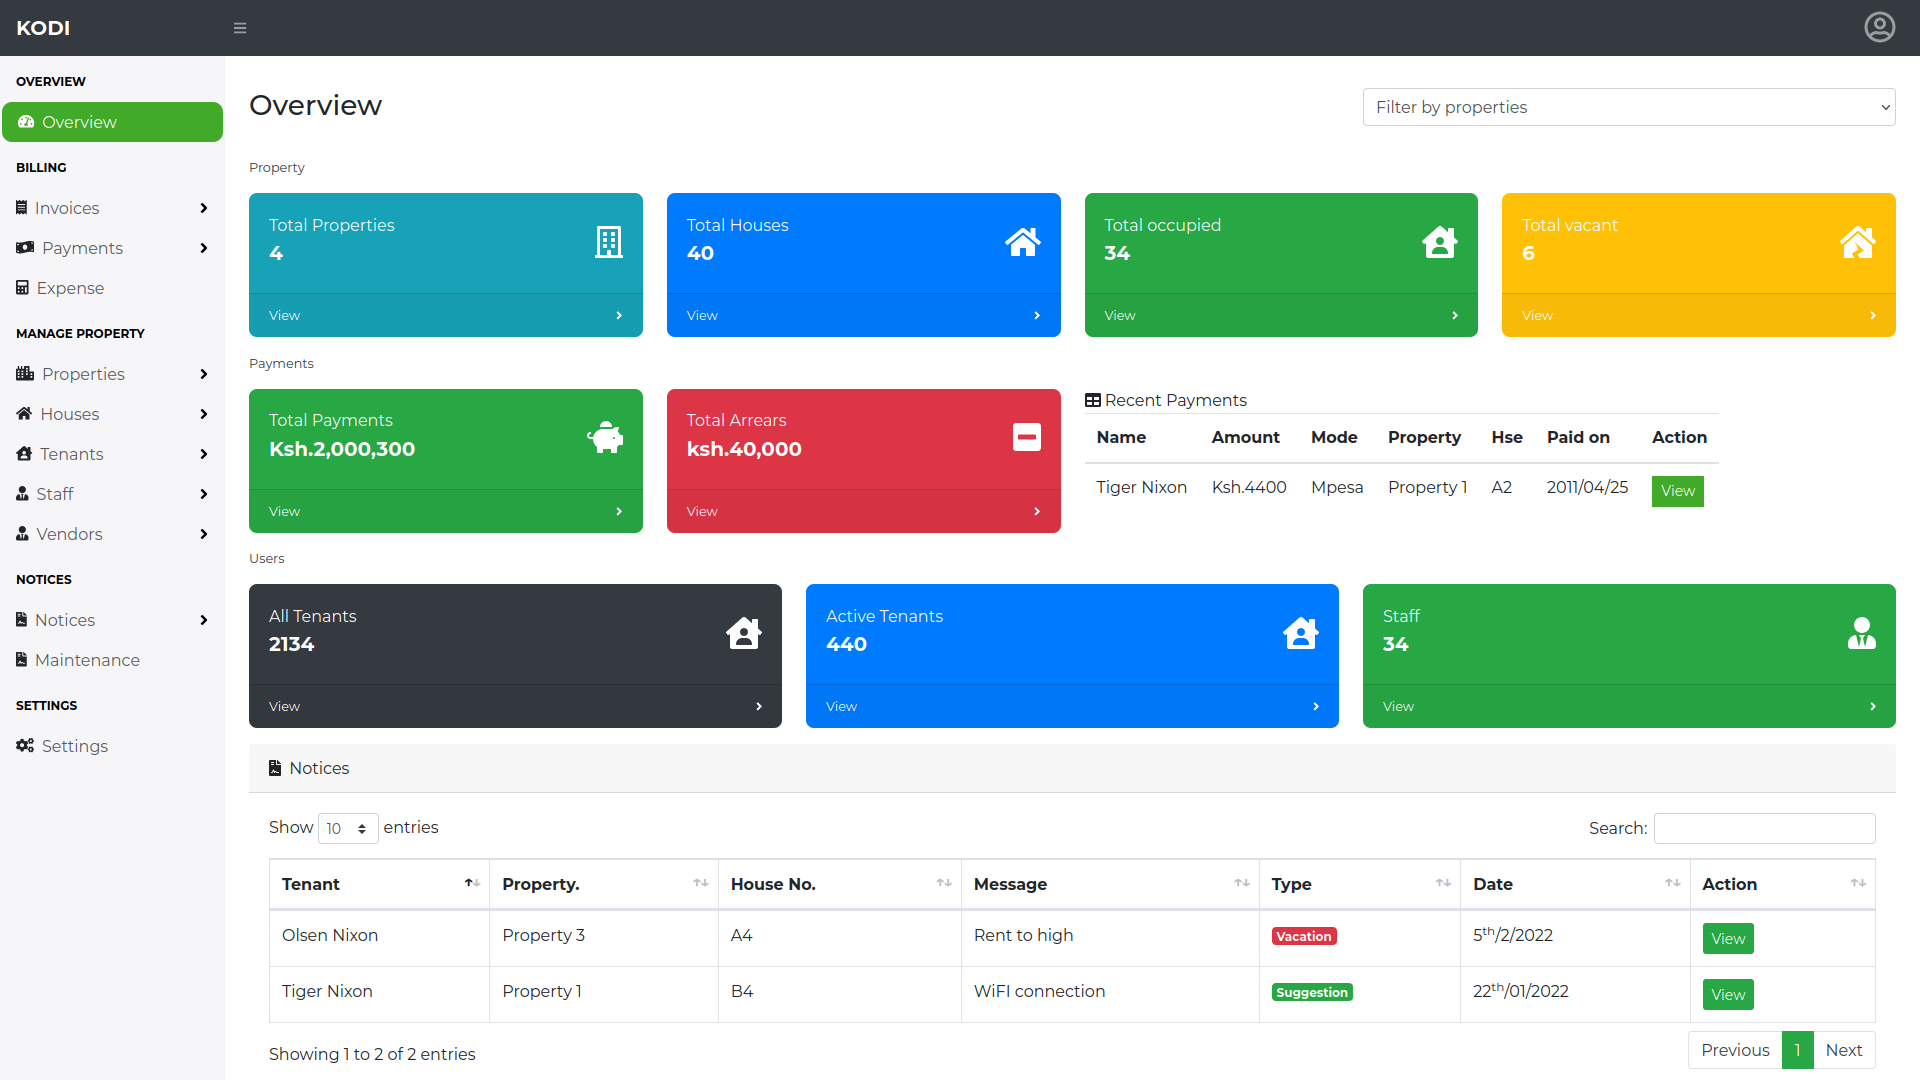Click the piggy bank icon on Total Payments
Screen dimensions: 1920x1080
[x=605, y=437]
